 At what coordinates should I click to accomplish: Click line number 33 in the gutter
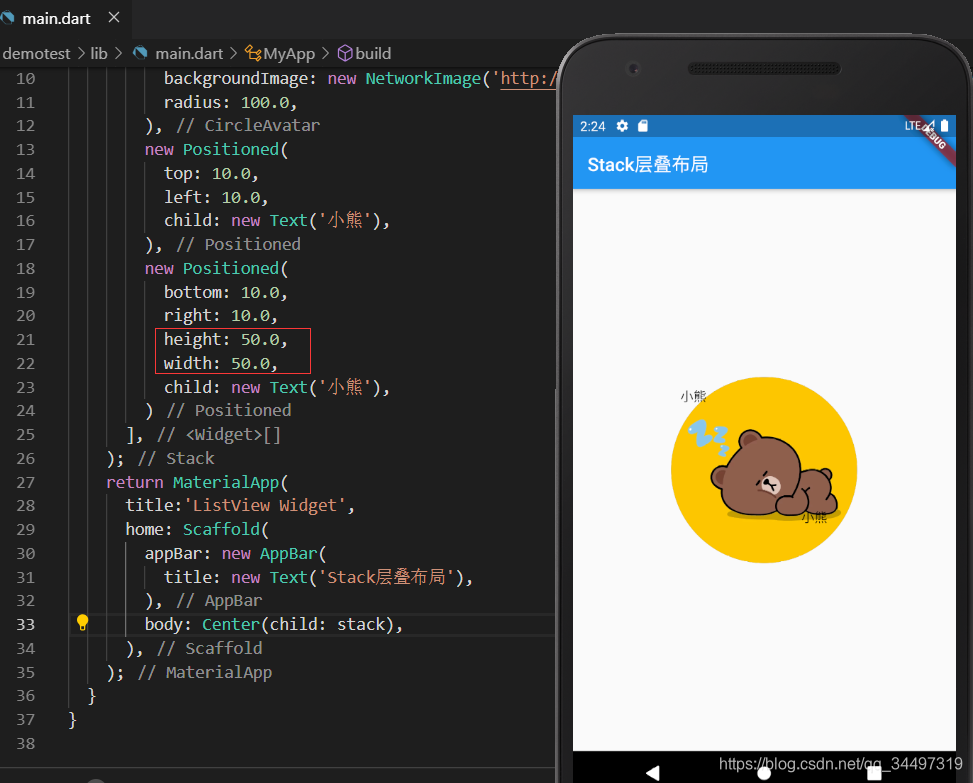coord(25,625)
